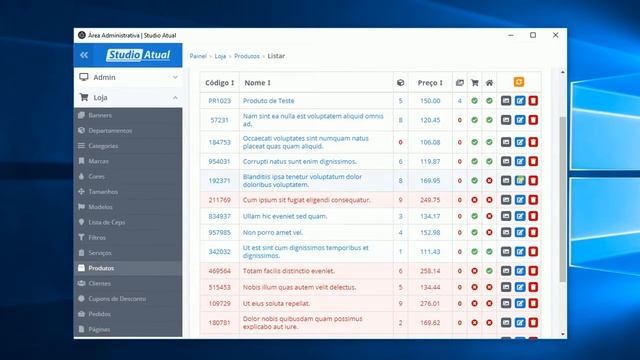Open product name Produto de Teste
This screenshot has width=640, height=360.
coord(268,100)
